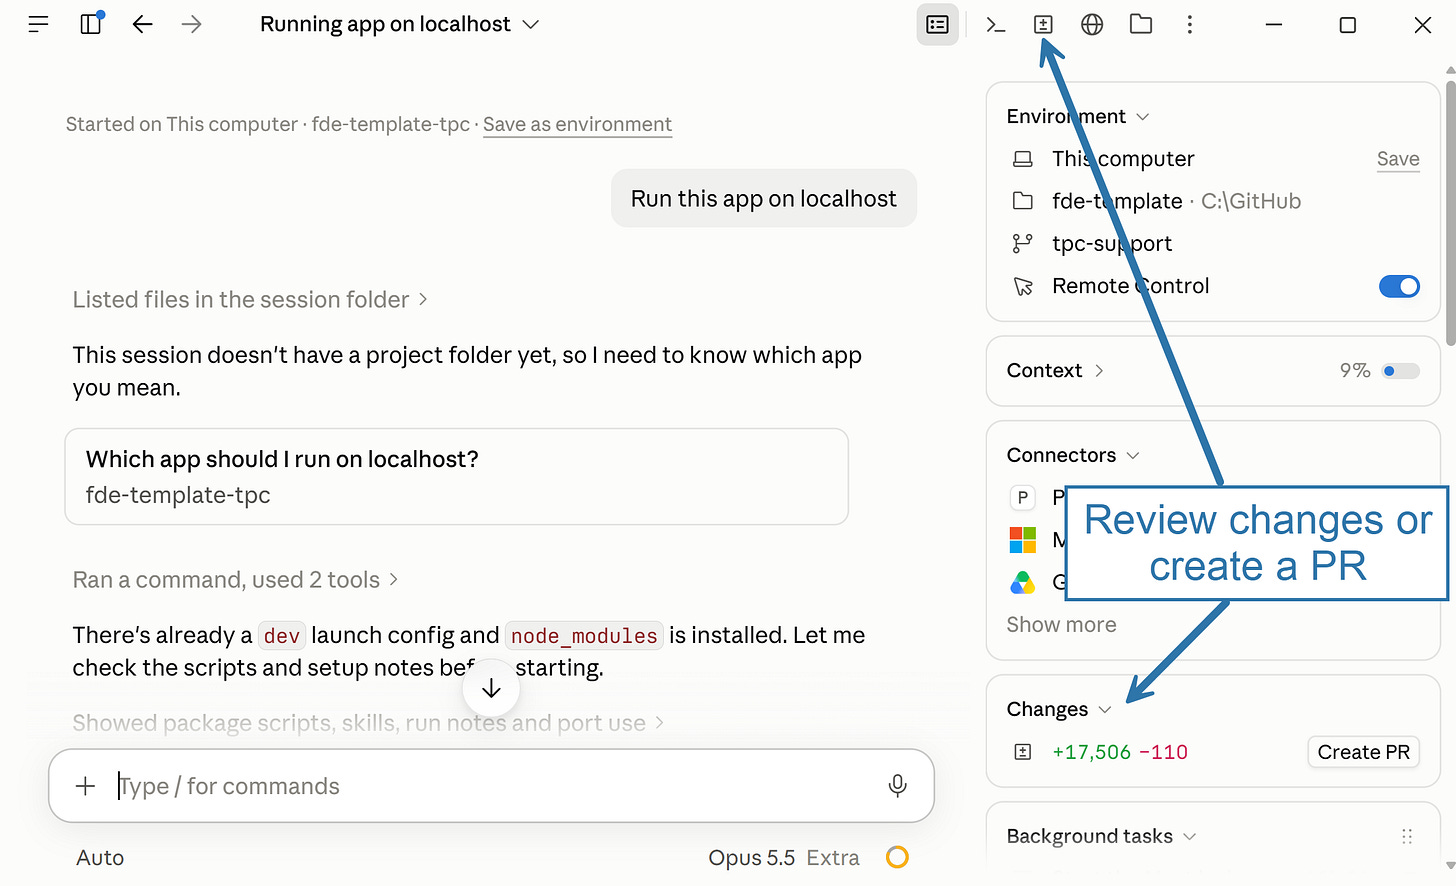Screen dimensions: 1456x886
Task: Click the 'Save as environment' link
Action: point(577,125)
